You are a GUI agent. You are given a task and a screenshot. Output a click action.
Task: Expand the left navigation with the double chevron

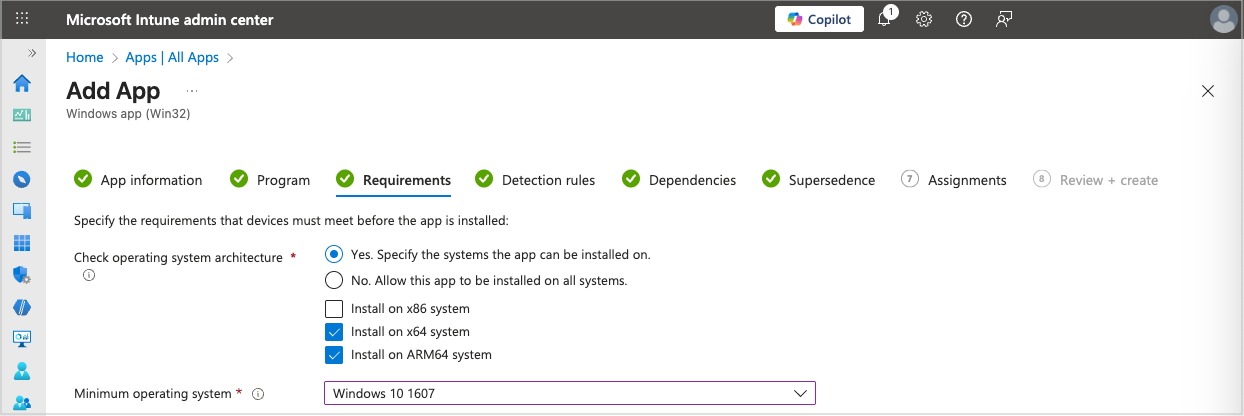32,53
